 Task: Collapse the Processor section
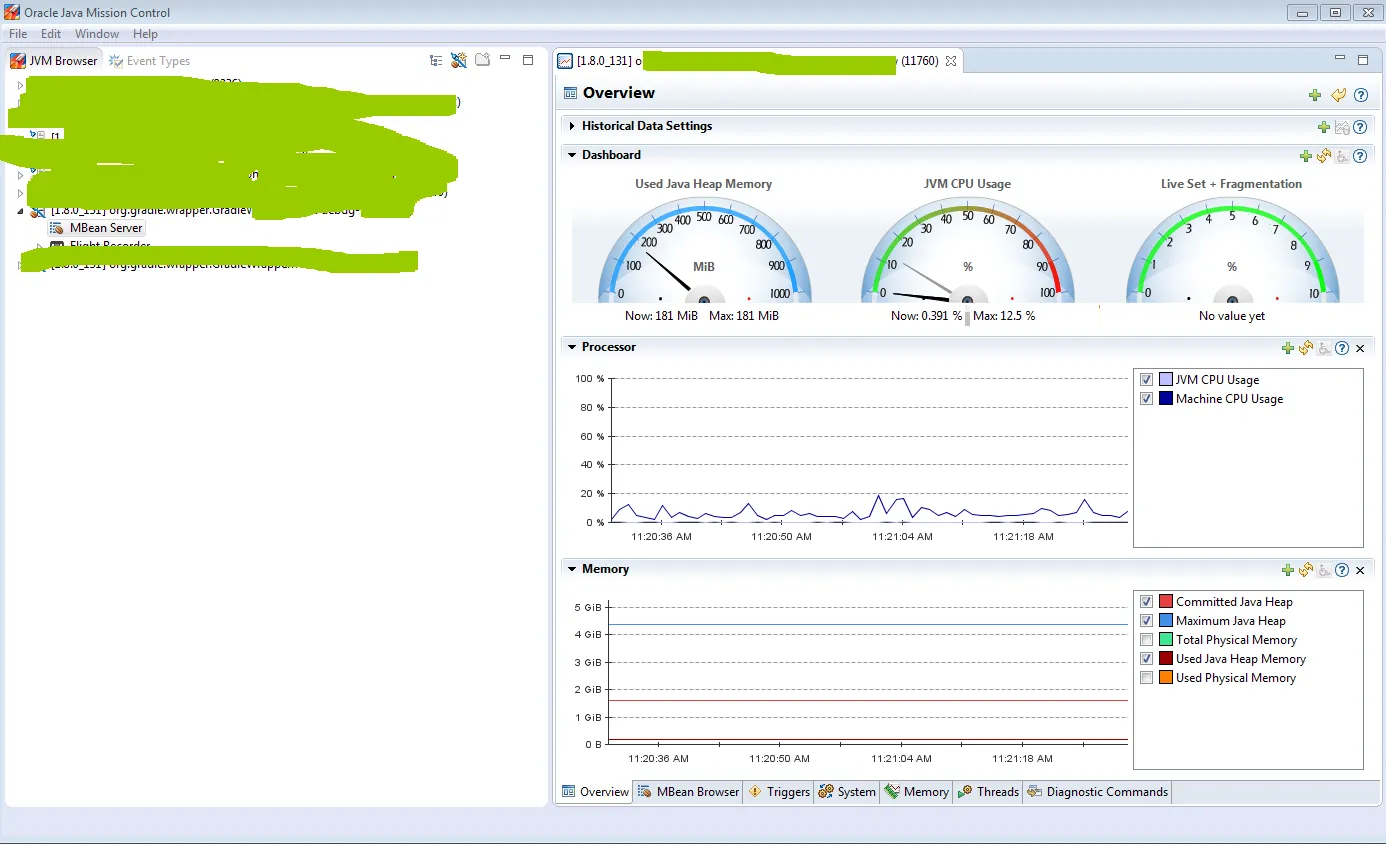pos(572,347)
